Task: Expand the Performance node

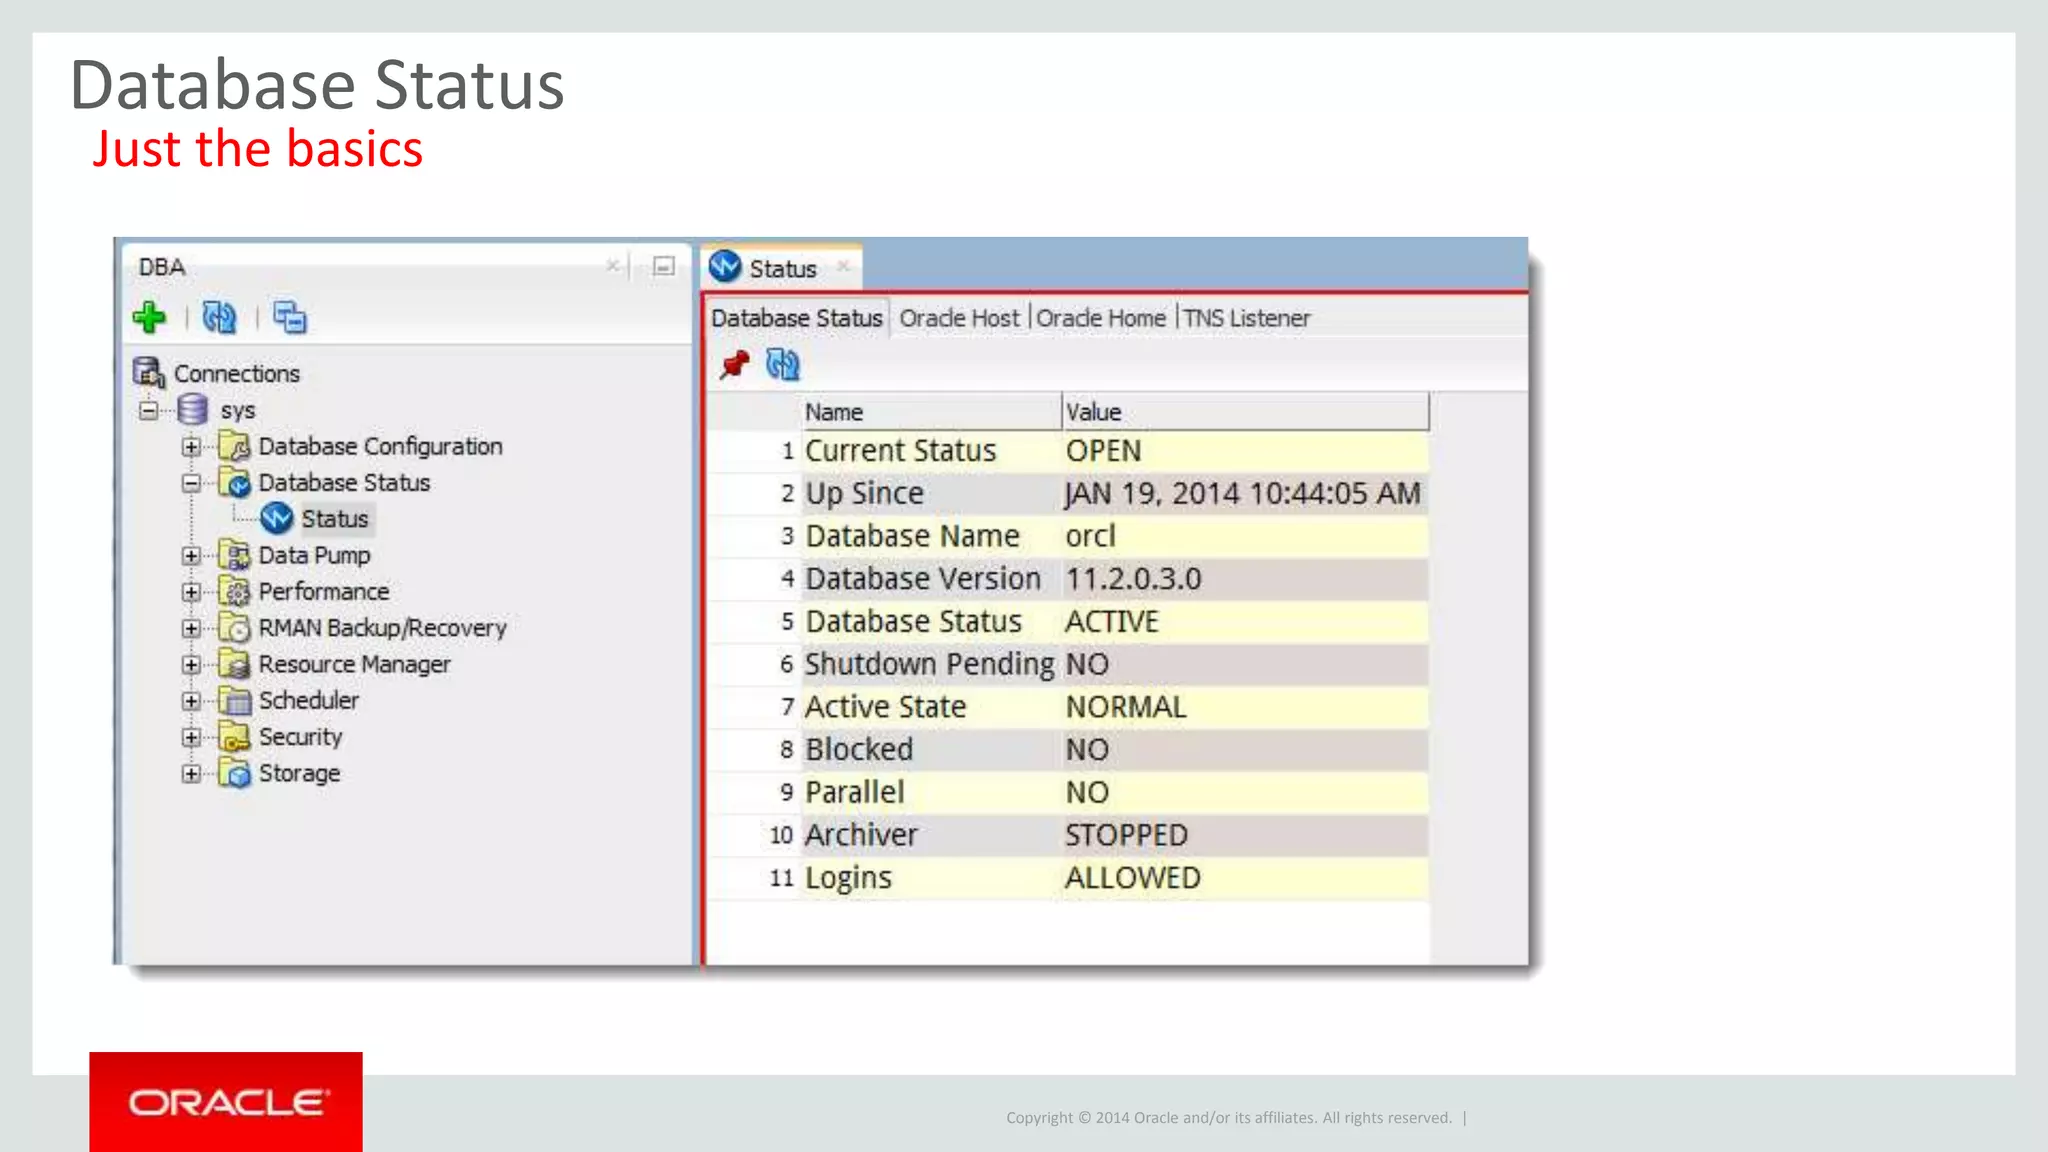Action: (x=191, y=592)
